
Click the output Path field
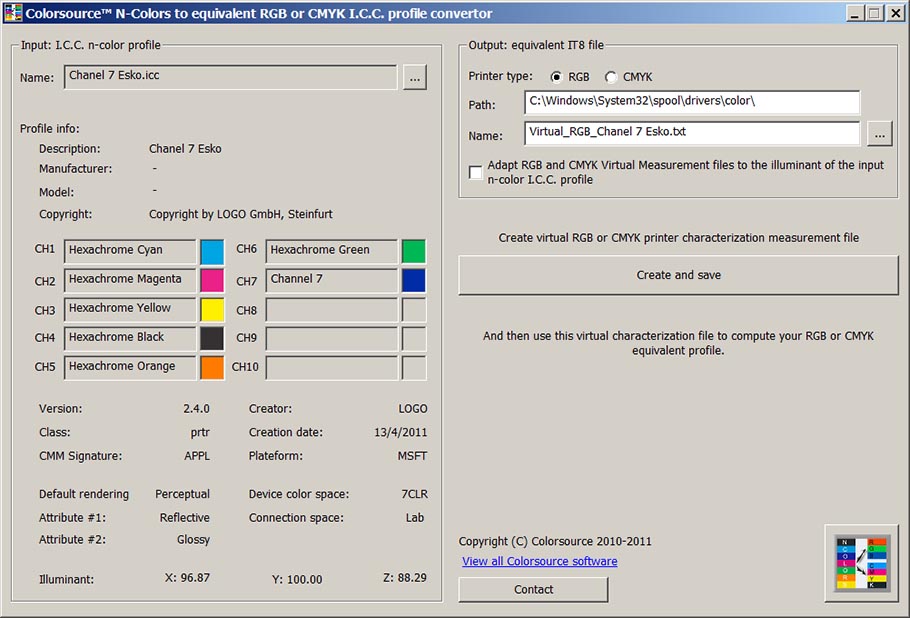pyautogui.click(x=692, y=102)
